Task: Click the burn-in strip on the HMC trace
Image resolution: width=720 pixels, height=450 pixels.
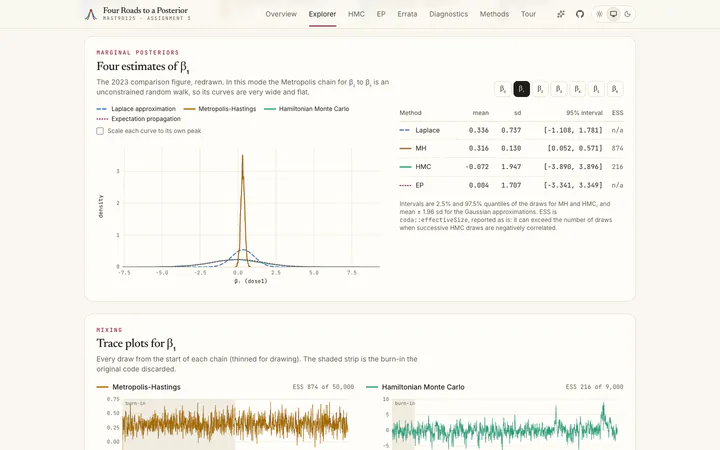Action: (x=403, y=425)
